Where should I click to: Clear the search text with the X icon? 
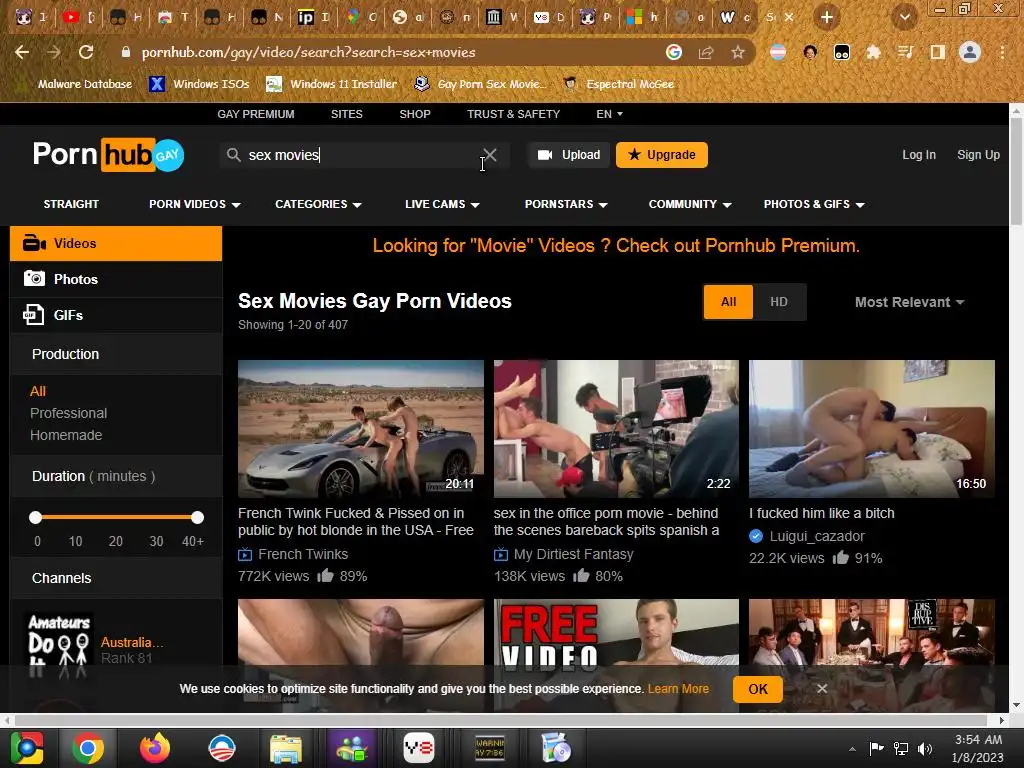coord(490,155)
